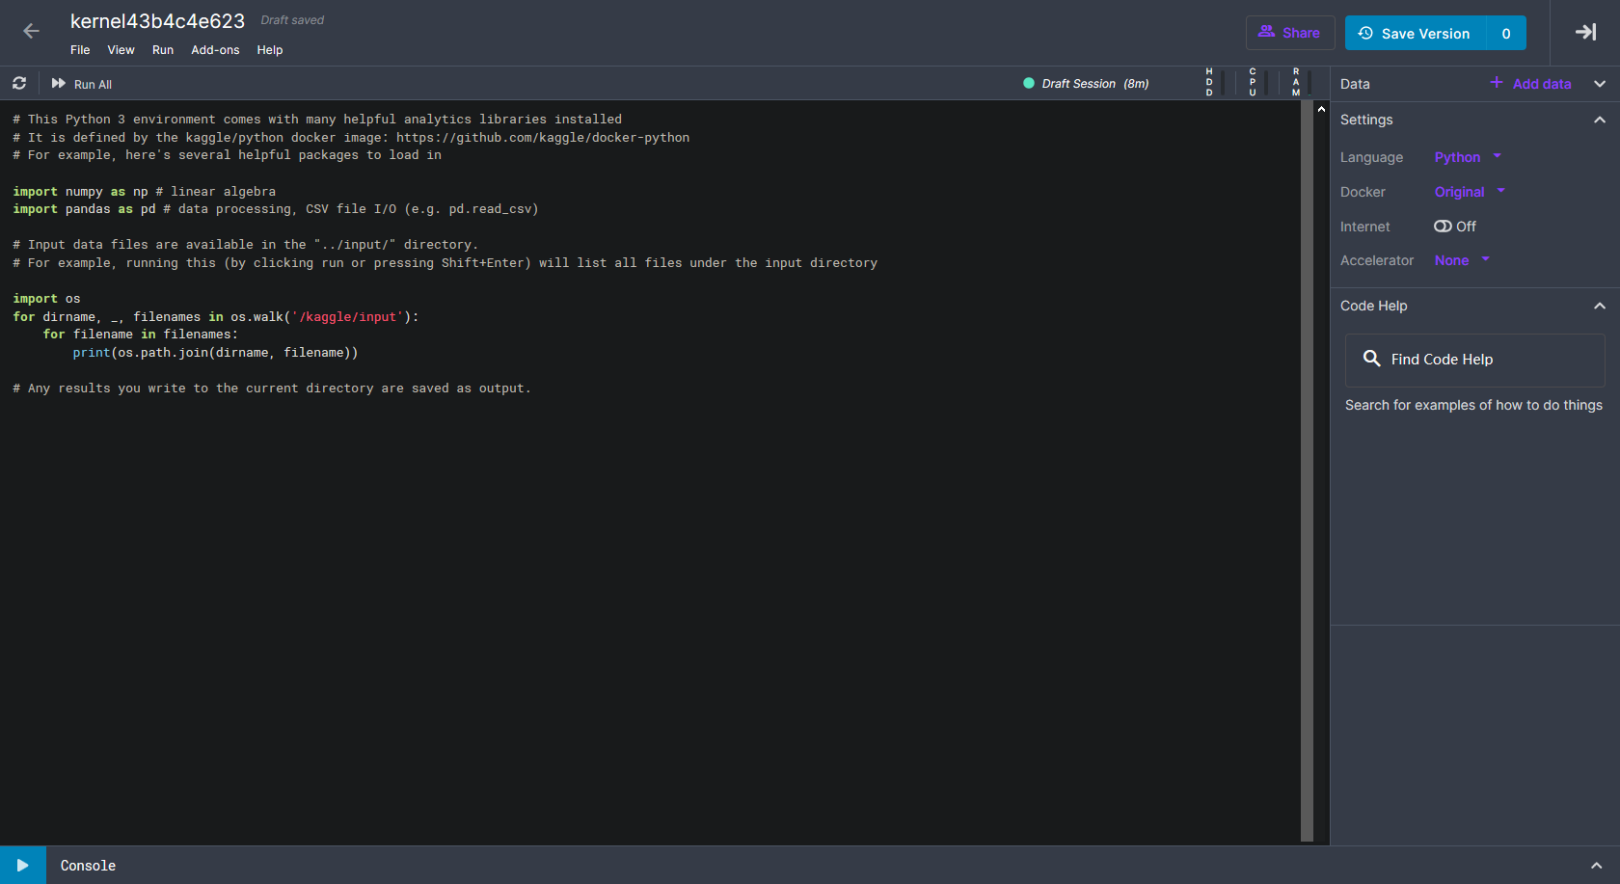The width and height of the screenshot is (1620, 884).
Task: Click the green Draft Session status dot
Action: point(1028,83)
